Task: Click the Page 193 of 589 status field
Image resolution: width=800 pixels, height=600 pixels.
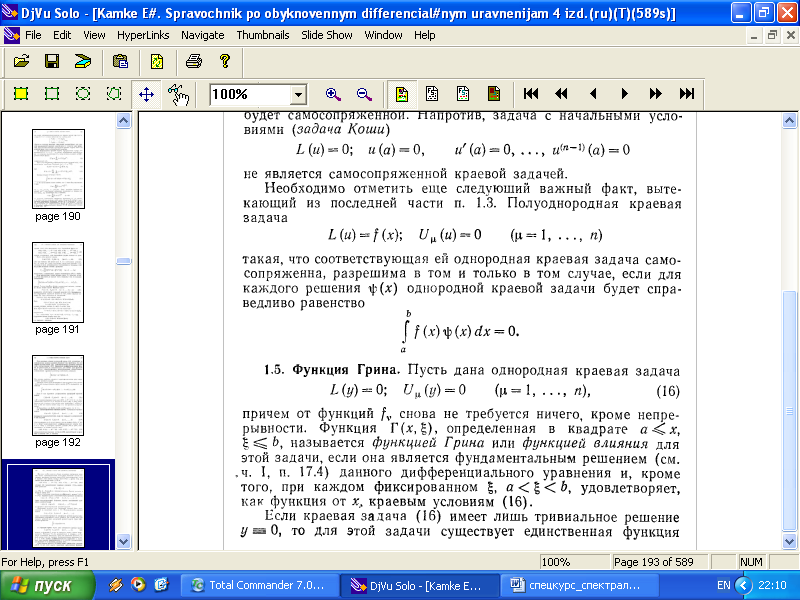Action: (x=659, y=562)
